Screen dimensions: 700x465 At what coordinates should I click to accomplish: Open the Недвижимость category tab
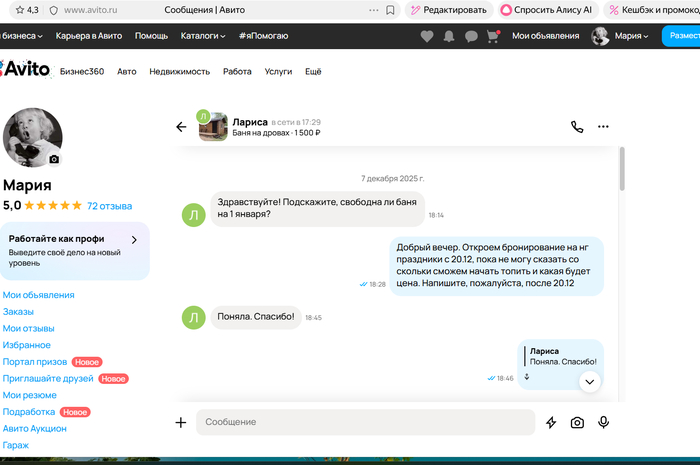pyautogui.click(x=180, y=72)
